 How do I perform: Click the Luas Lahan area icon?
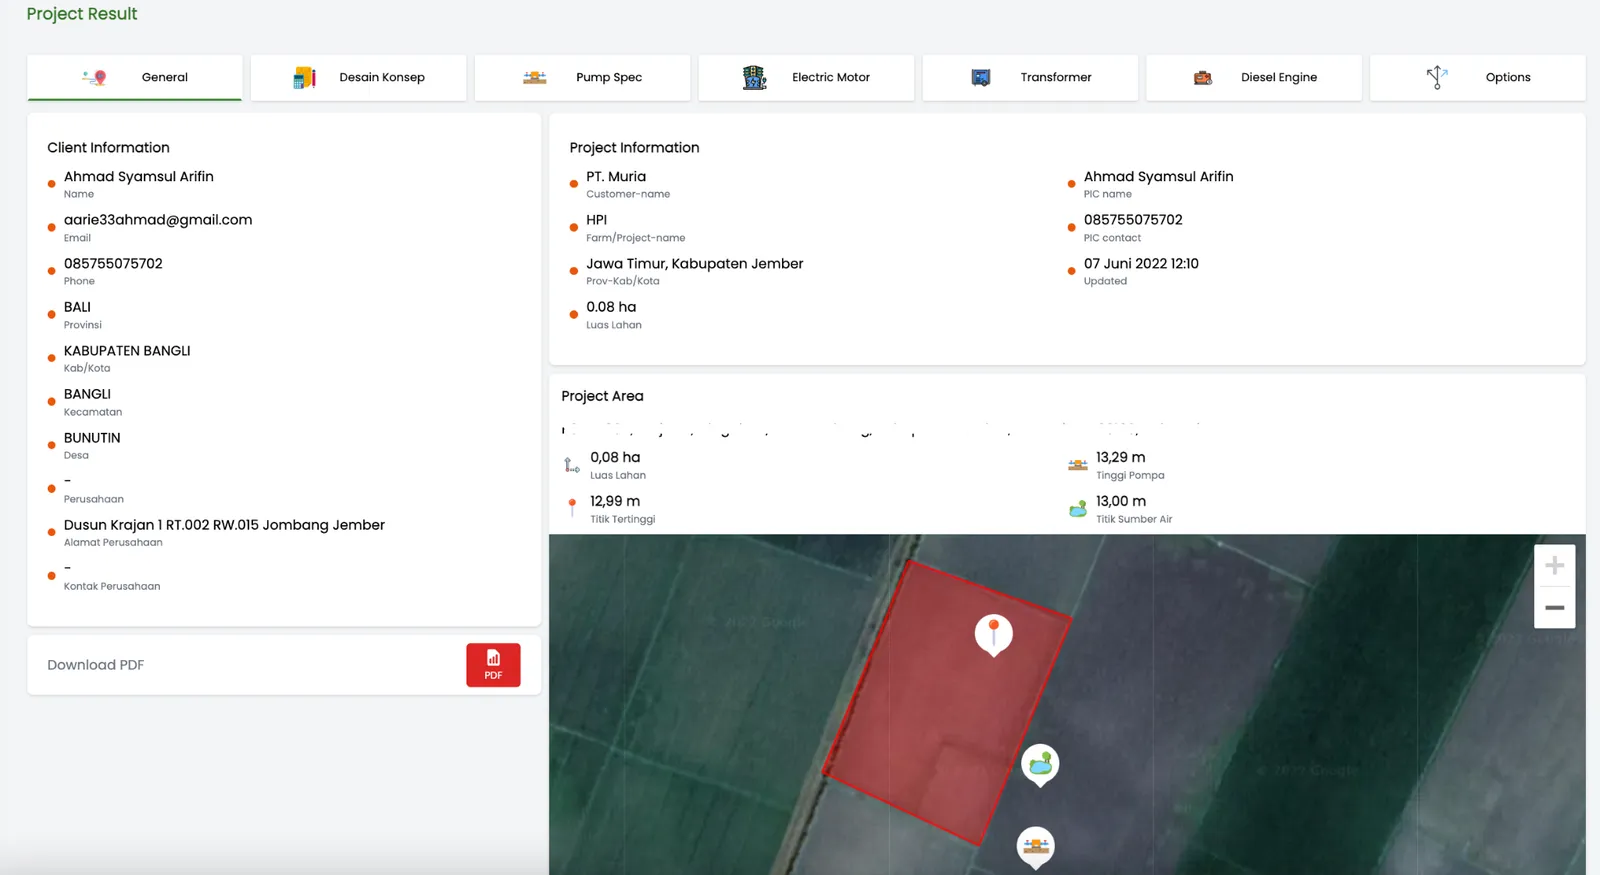coord(572,465)
